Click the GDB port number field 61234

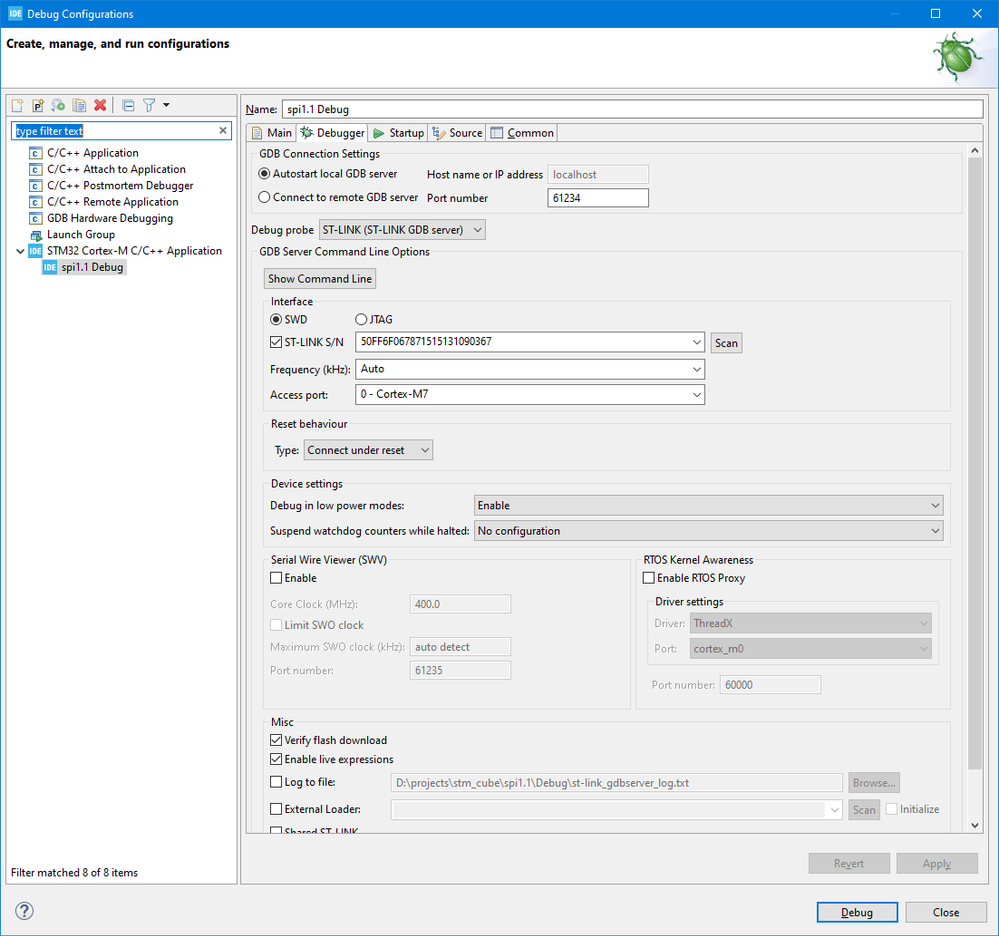(598, 198)
